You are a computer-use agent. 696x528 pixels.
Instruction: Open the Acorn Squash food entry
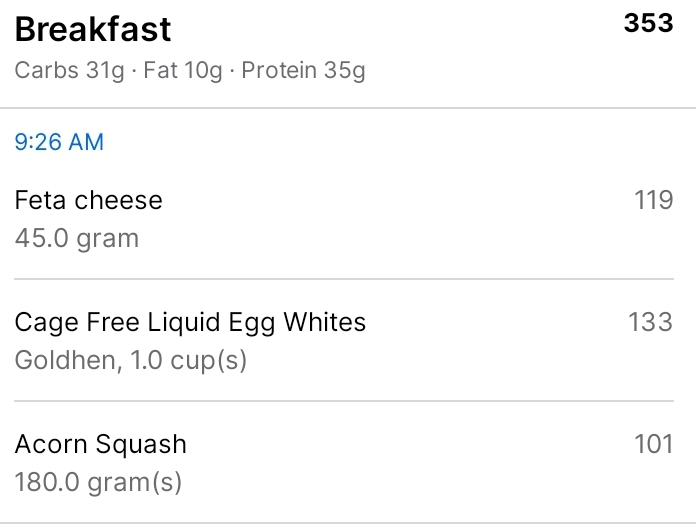(100, 444)
